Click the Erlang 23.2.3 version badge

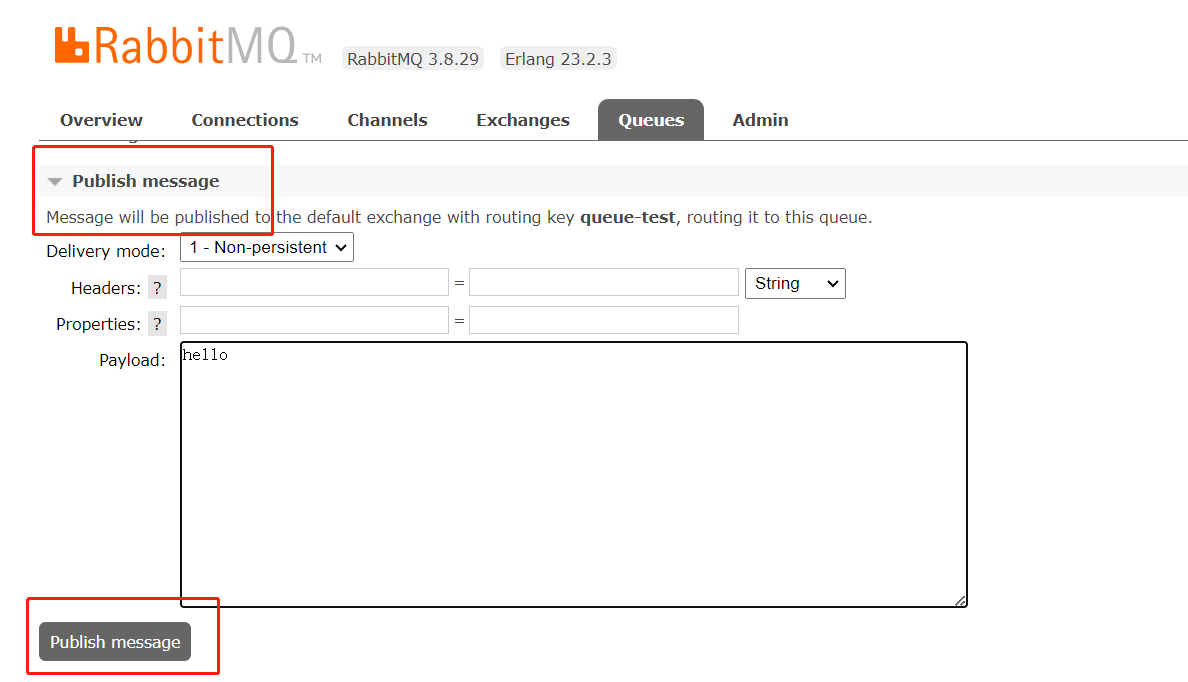(558, 58)
